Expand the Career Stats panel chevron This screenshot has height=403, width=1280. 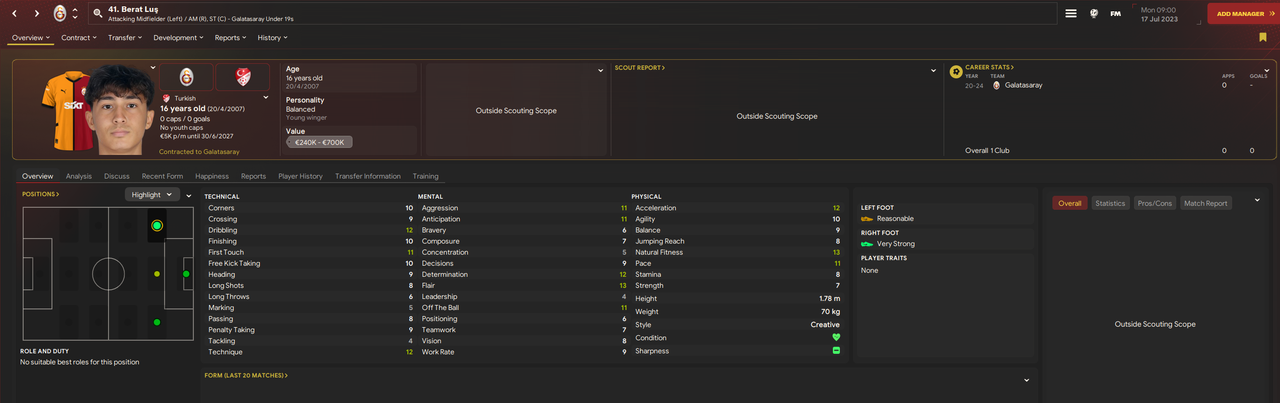[x=1267, y=70]
